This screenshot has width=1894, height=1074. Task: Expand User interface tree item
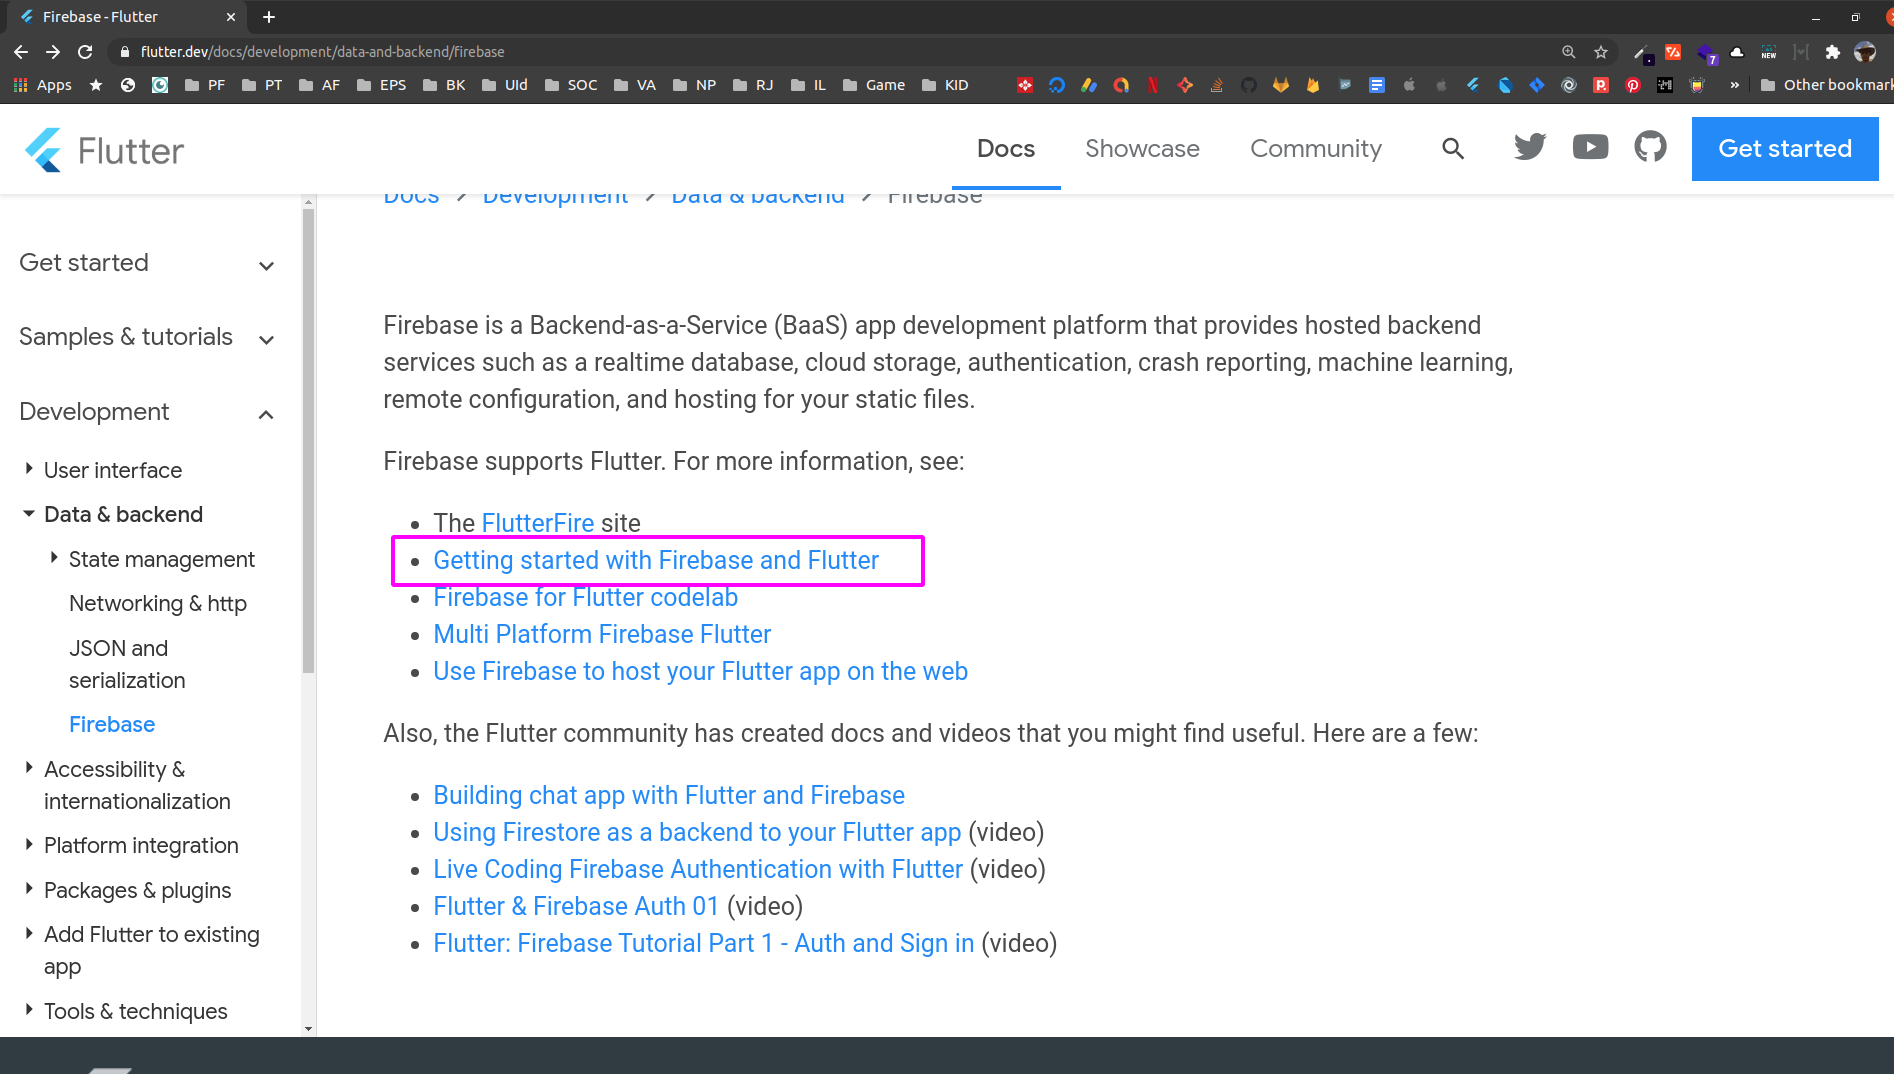point(29,469)
